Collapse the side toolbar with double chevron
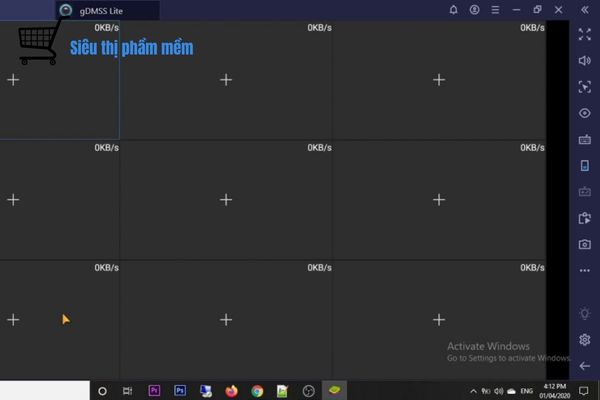The width and height of the screenshot is (600, 400). coord(585,10)
